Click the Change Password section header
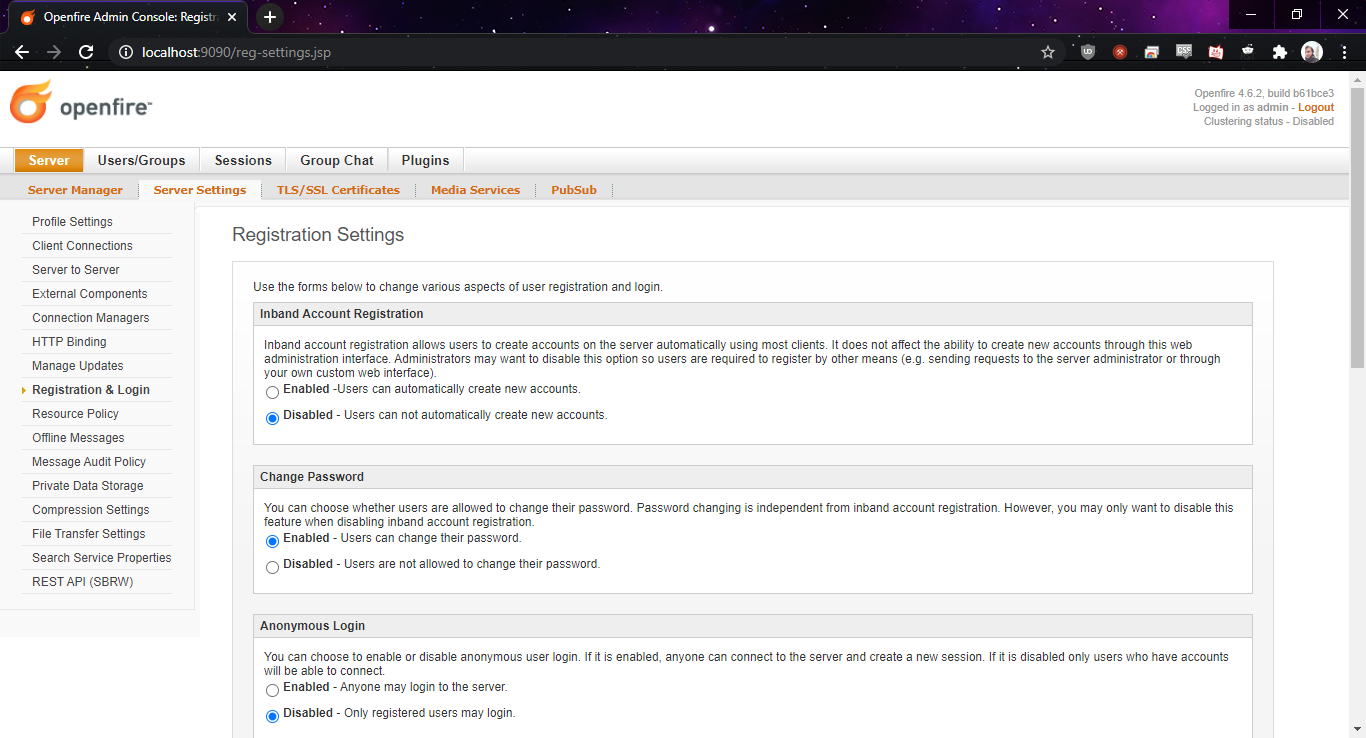This screenshot has width=1366, height=738. pyautogui.click(x=752, y=477)
